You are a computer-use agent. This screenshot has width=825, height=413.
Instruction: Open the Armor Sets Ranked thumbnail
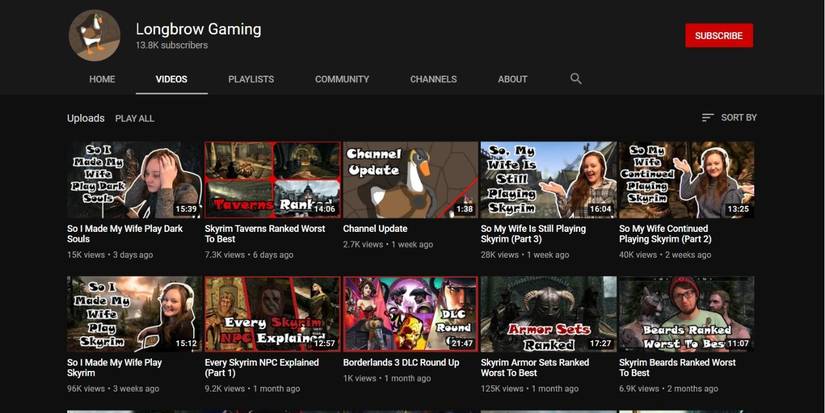548,314
